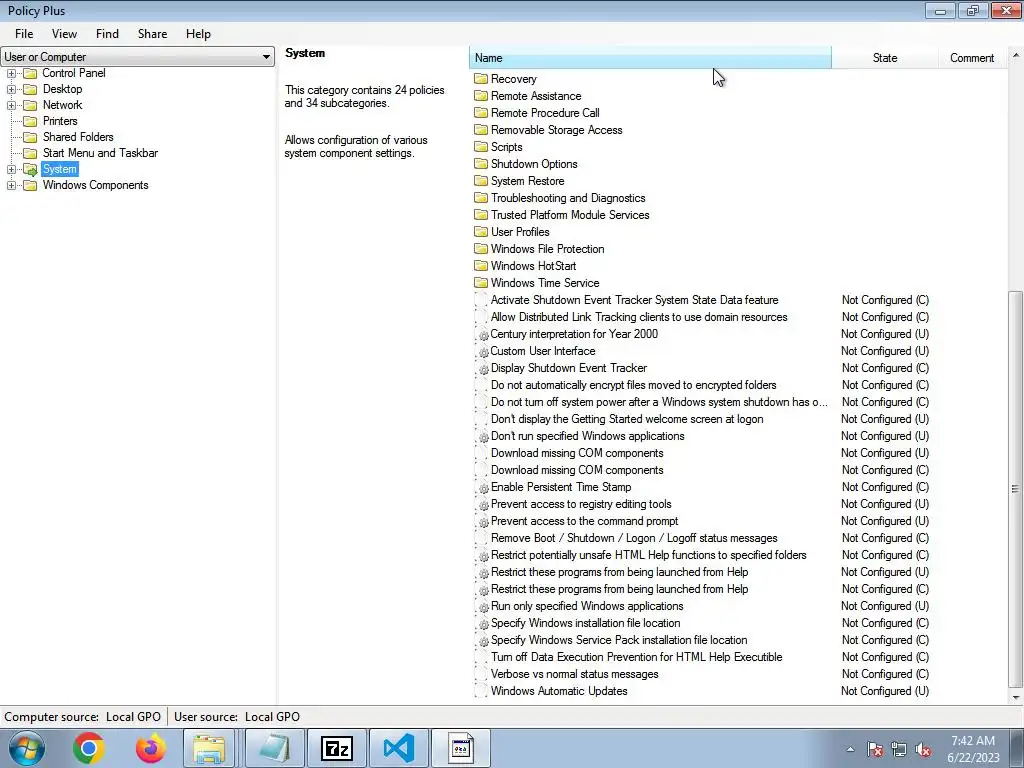Click the scrollbar down arrow in policy list
1024x768 pixels.
[x=1016, y=697]
